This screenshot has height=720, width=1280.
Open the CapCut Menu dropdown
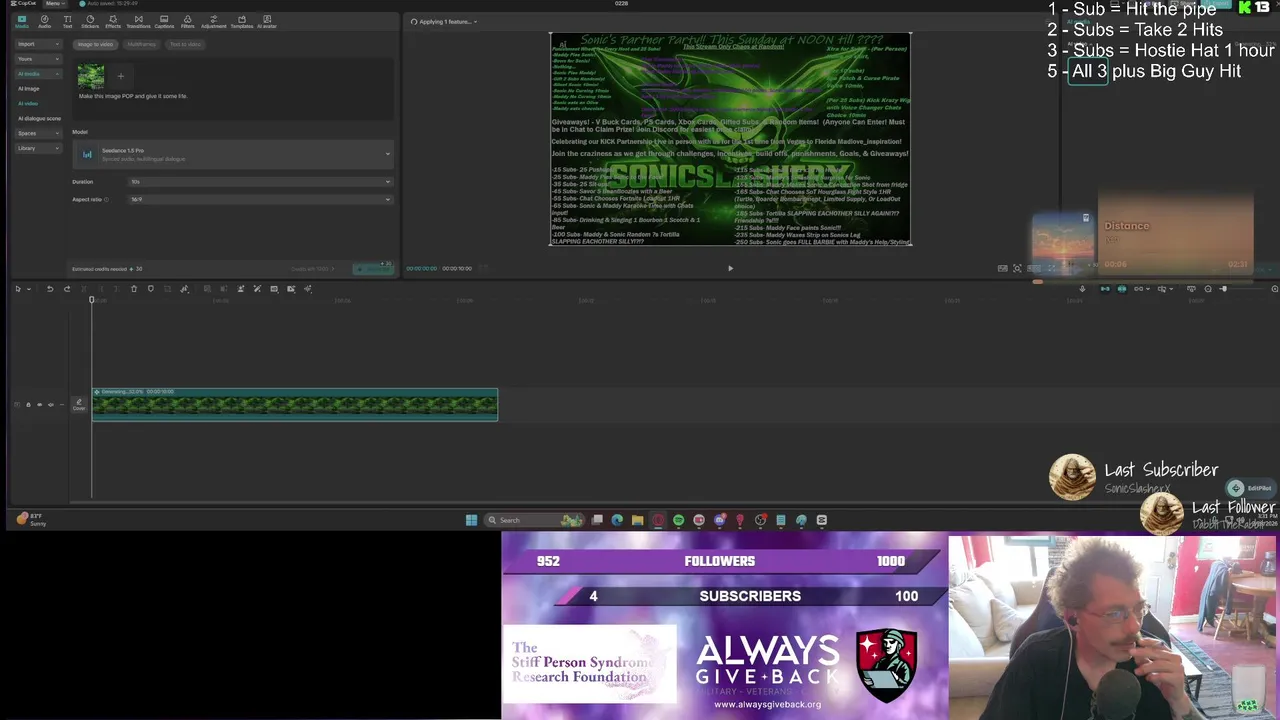[53, 4]
